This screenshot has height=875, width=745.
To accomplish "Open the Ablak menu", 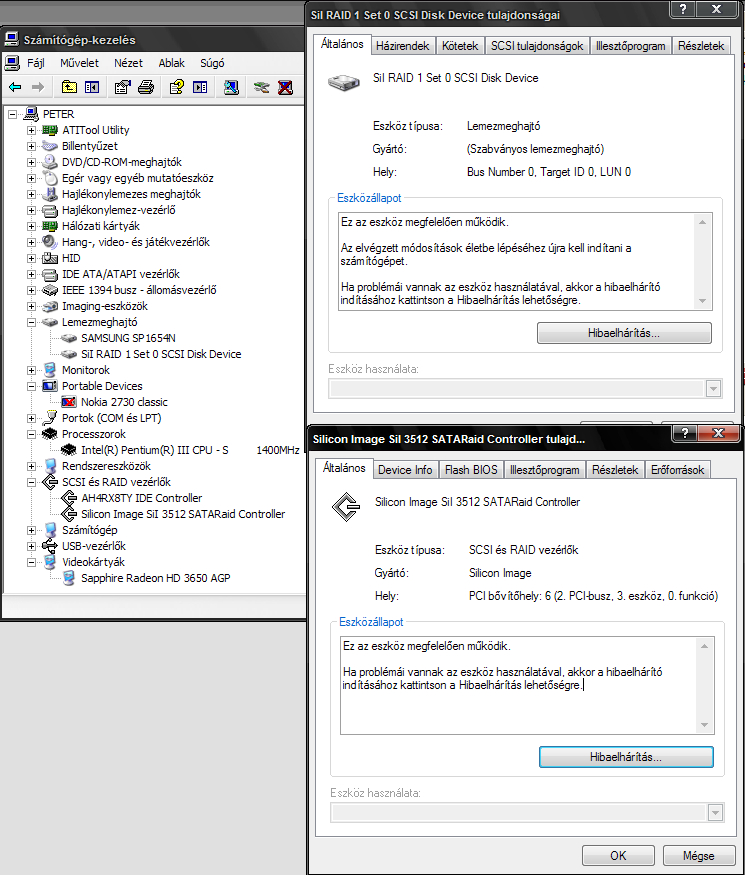I will [x=171, y=63].
